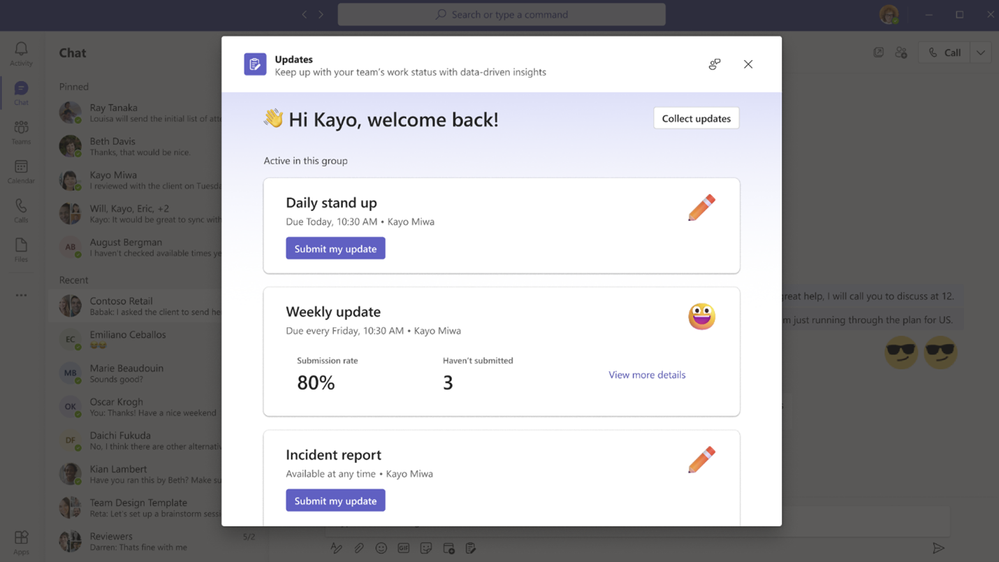Click the Updates app icon in the compose bar
The image size is (999, 562).
point(471,548)
